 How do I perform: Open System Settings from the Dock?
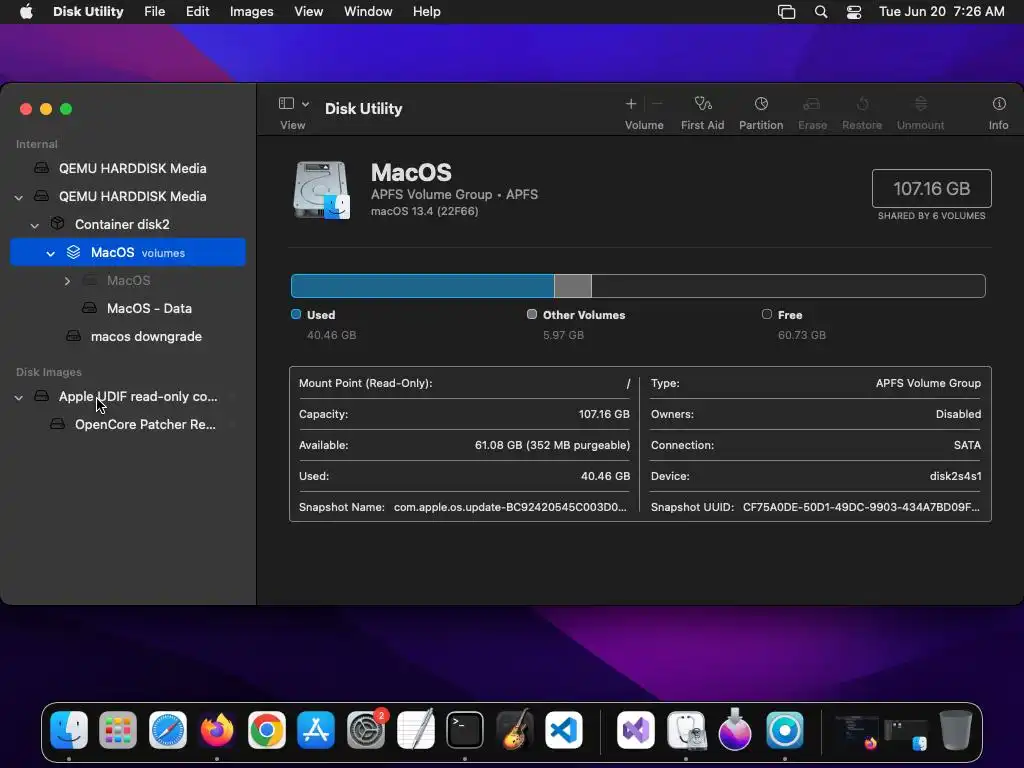[366, 729]
